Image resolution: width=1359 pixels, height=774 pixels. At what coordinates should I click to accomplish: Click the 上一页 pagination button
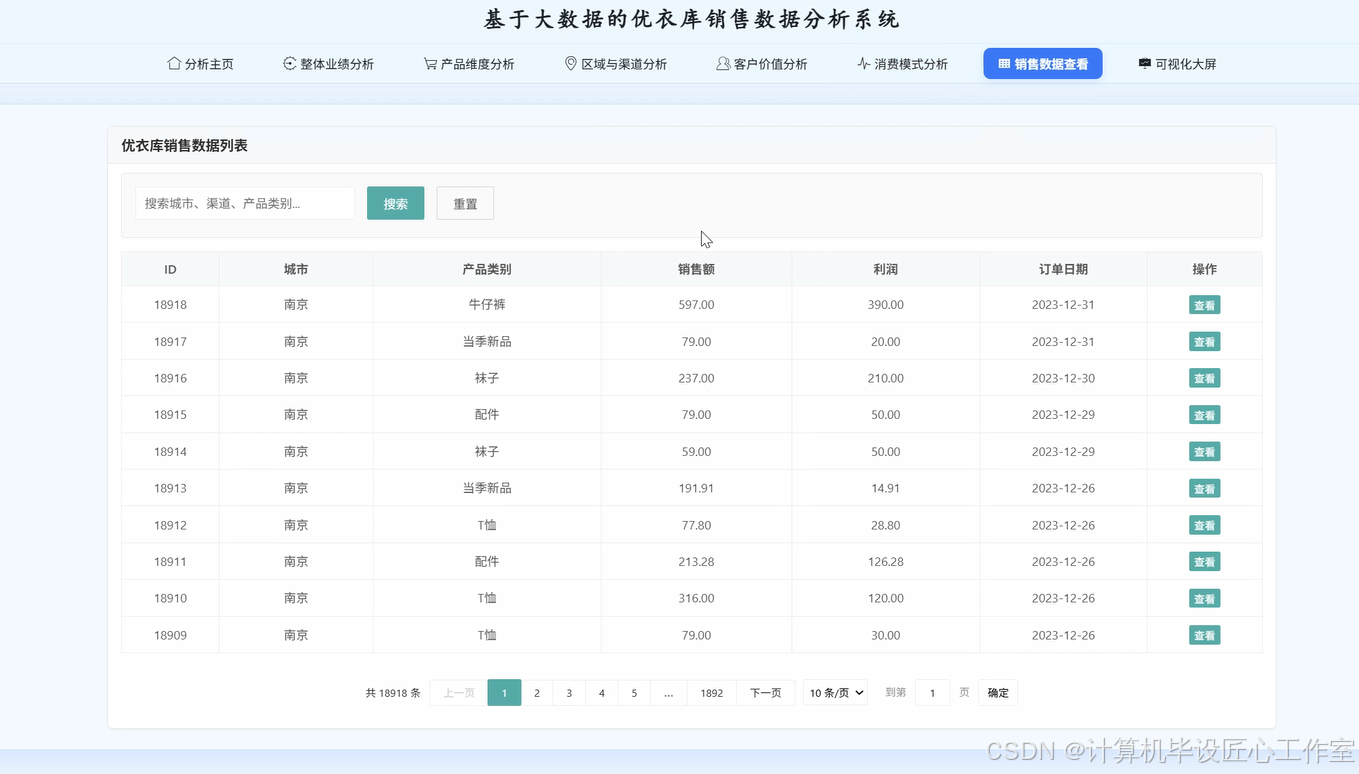tap(459, 693)
